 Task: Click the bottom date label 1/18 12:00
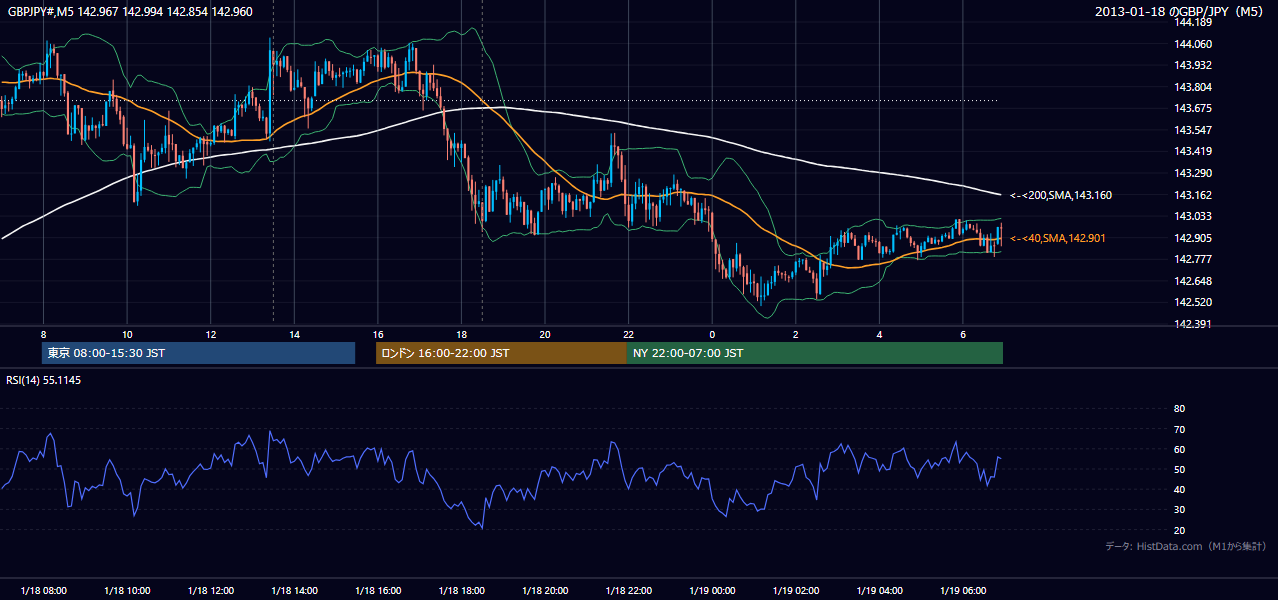[210, 591]
